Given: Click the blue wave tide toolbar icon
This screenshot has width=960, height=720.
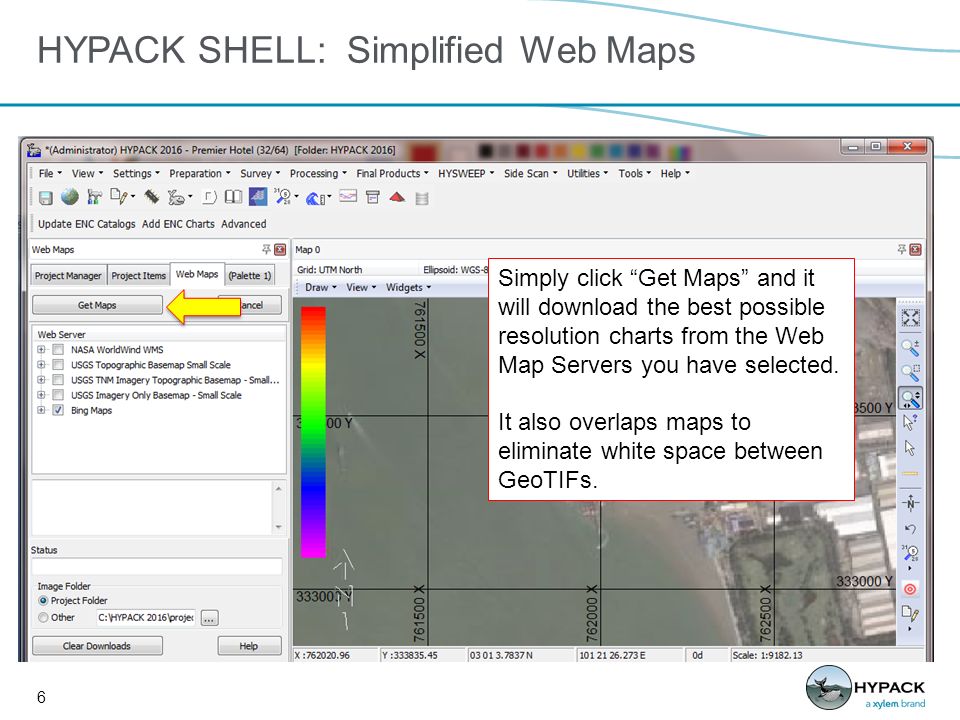Looking at the screenshot, I should coord(315,198).
